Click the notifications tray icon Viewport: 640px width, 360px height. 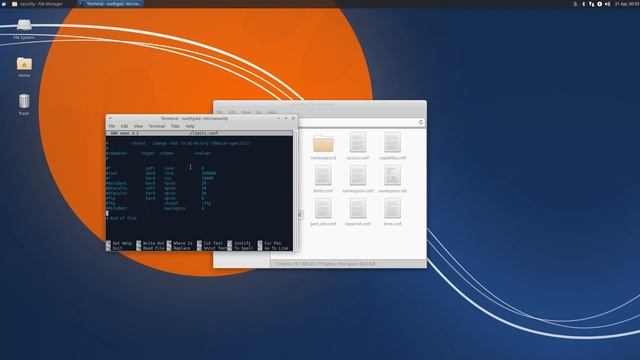[575, 4]
